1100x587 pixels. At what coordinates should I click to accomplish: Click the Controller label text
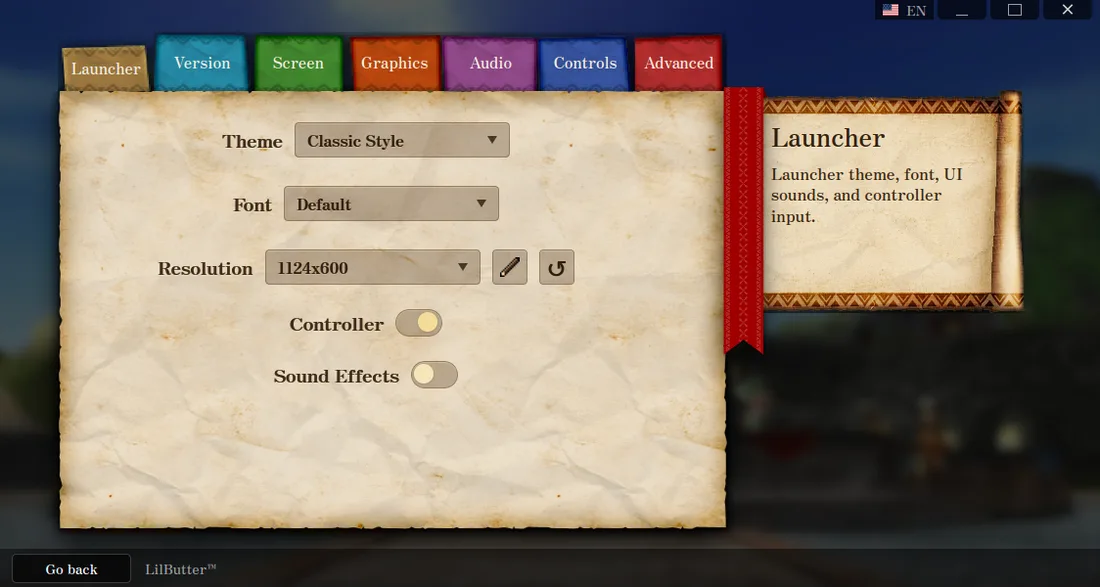[337, 325]
